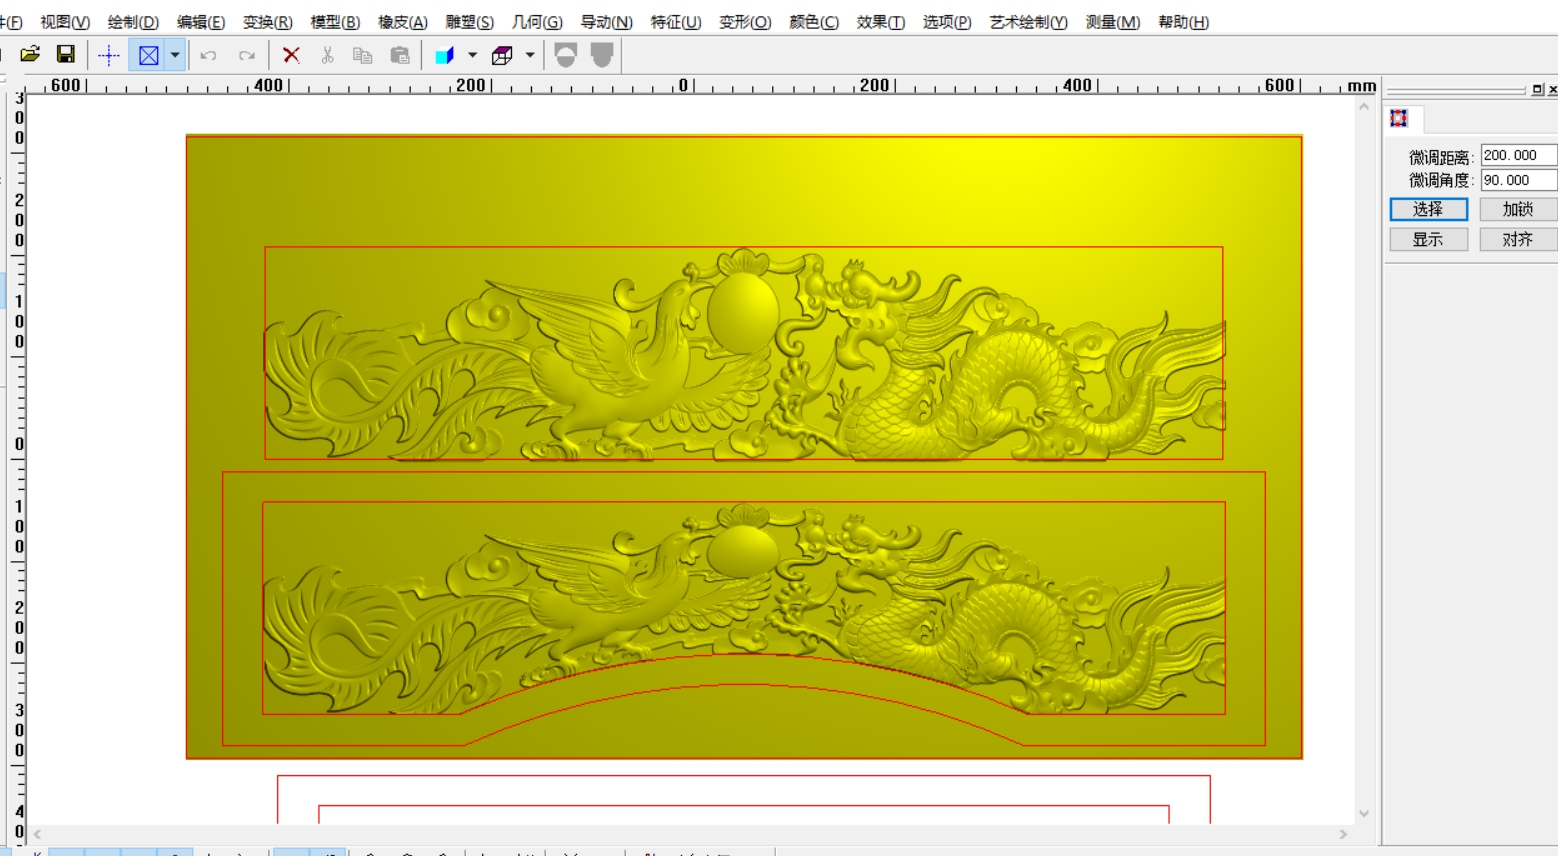Viewport: 1558px width, 856px height.
Task: Open the 选项(P) menu
Action: pos(947,22)
